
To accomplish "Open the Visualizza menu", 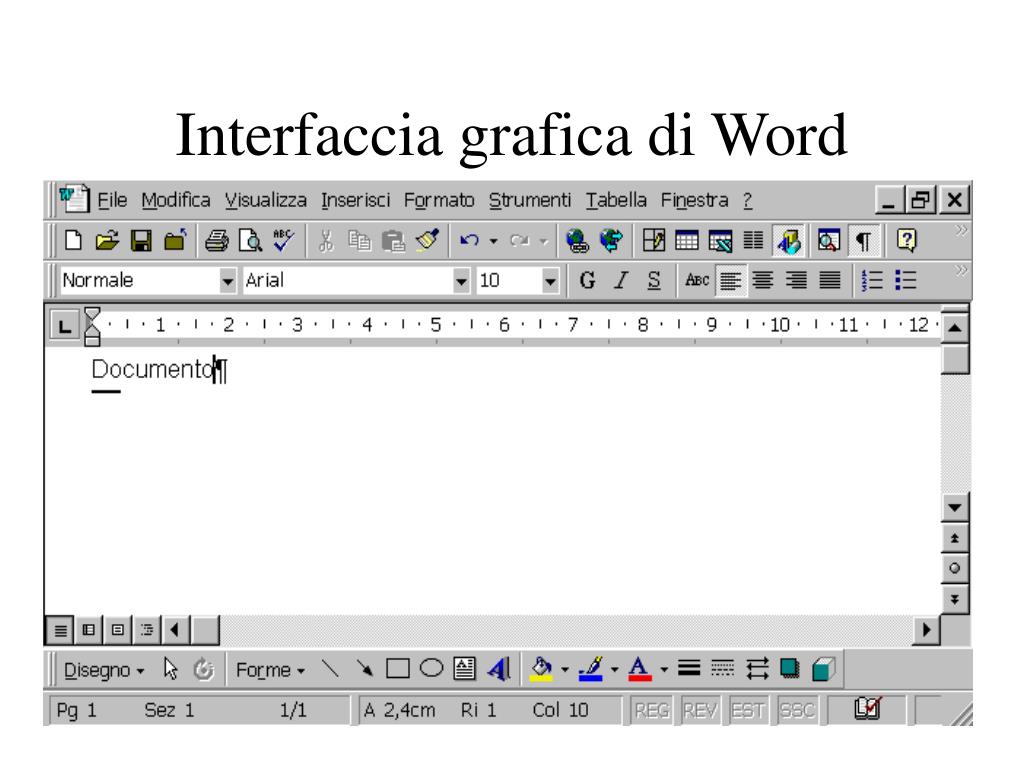I will 266,200.
